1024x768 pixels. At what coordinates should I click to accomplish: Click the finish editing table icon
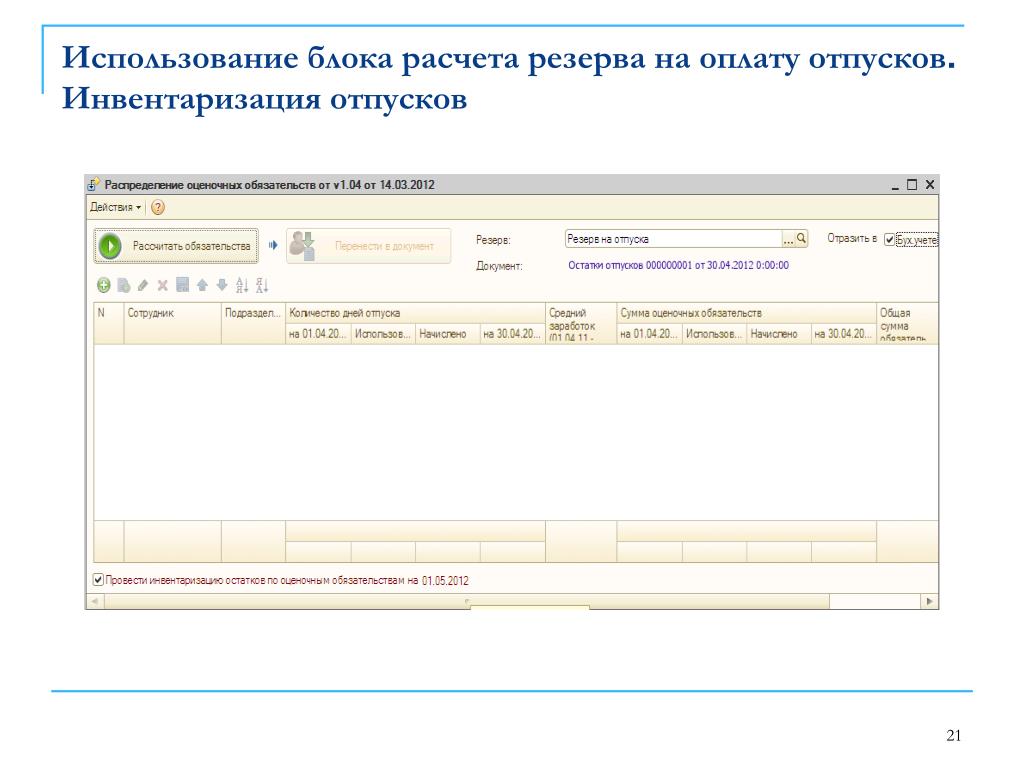click(x=183, y=285)
